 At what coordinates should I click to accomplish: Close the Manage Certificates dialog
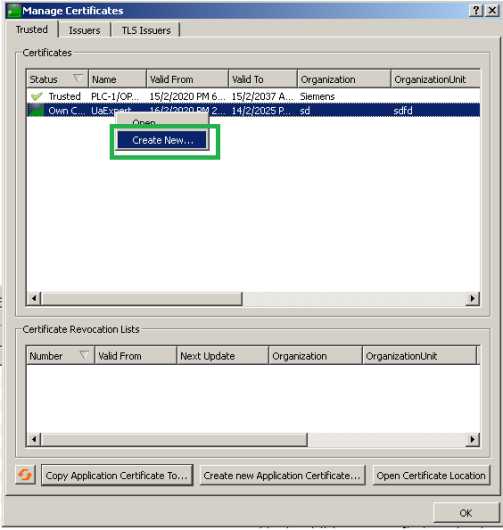coord(492,11)
